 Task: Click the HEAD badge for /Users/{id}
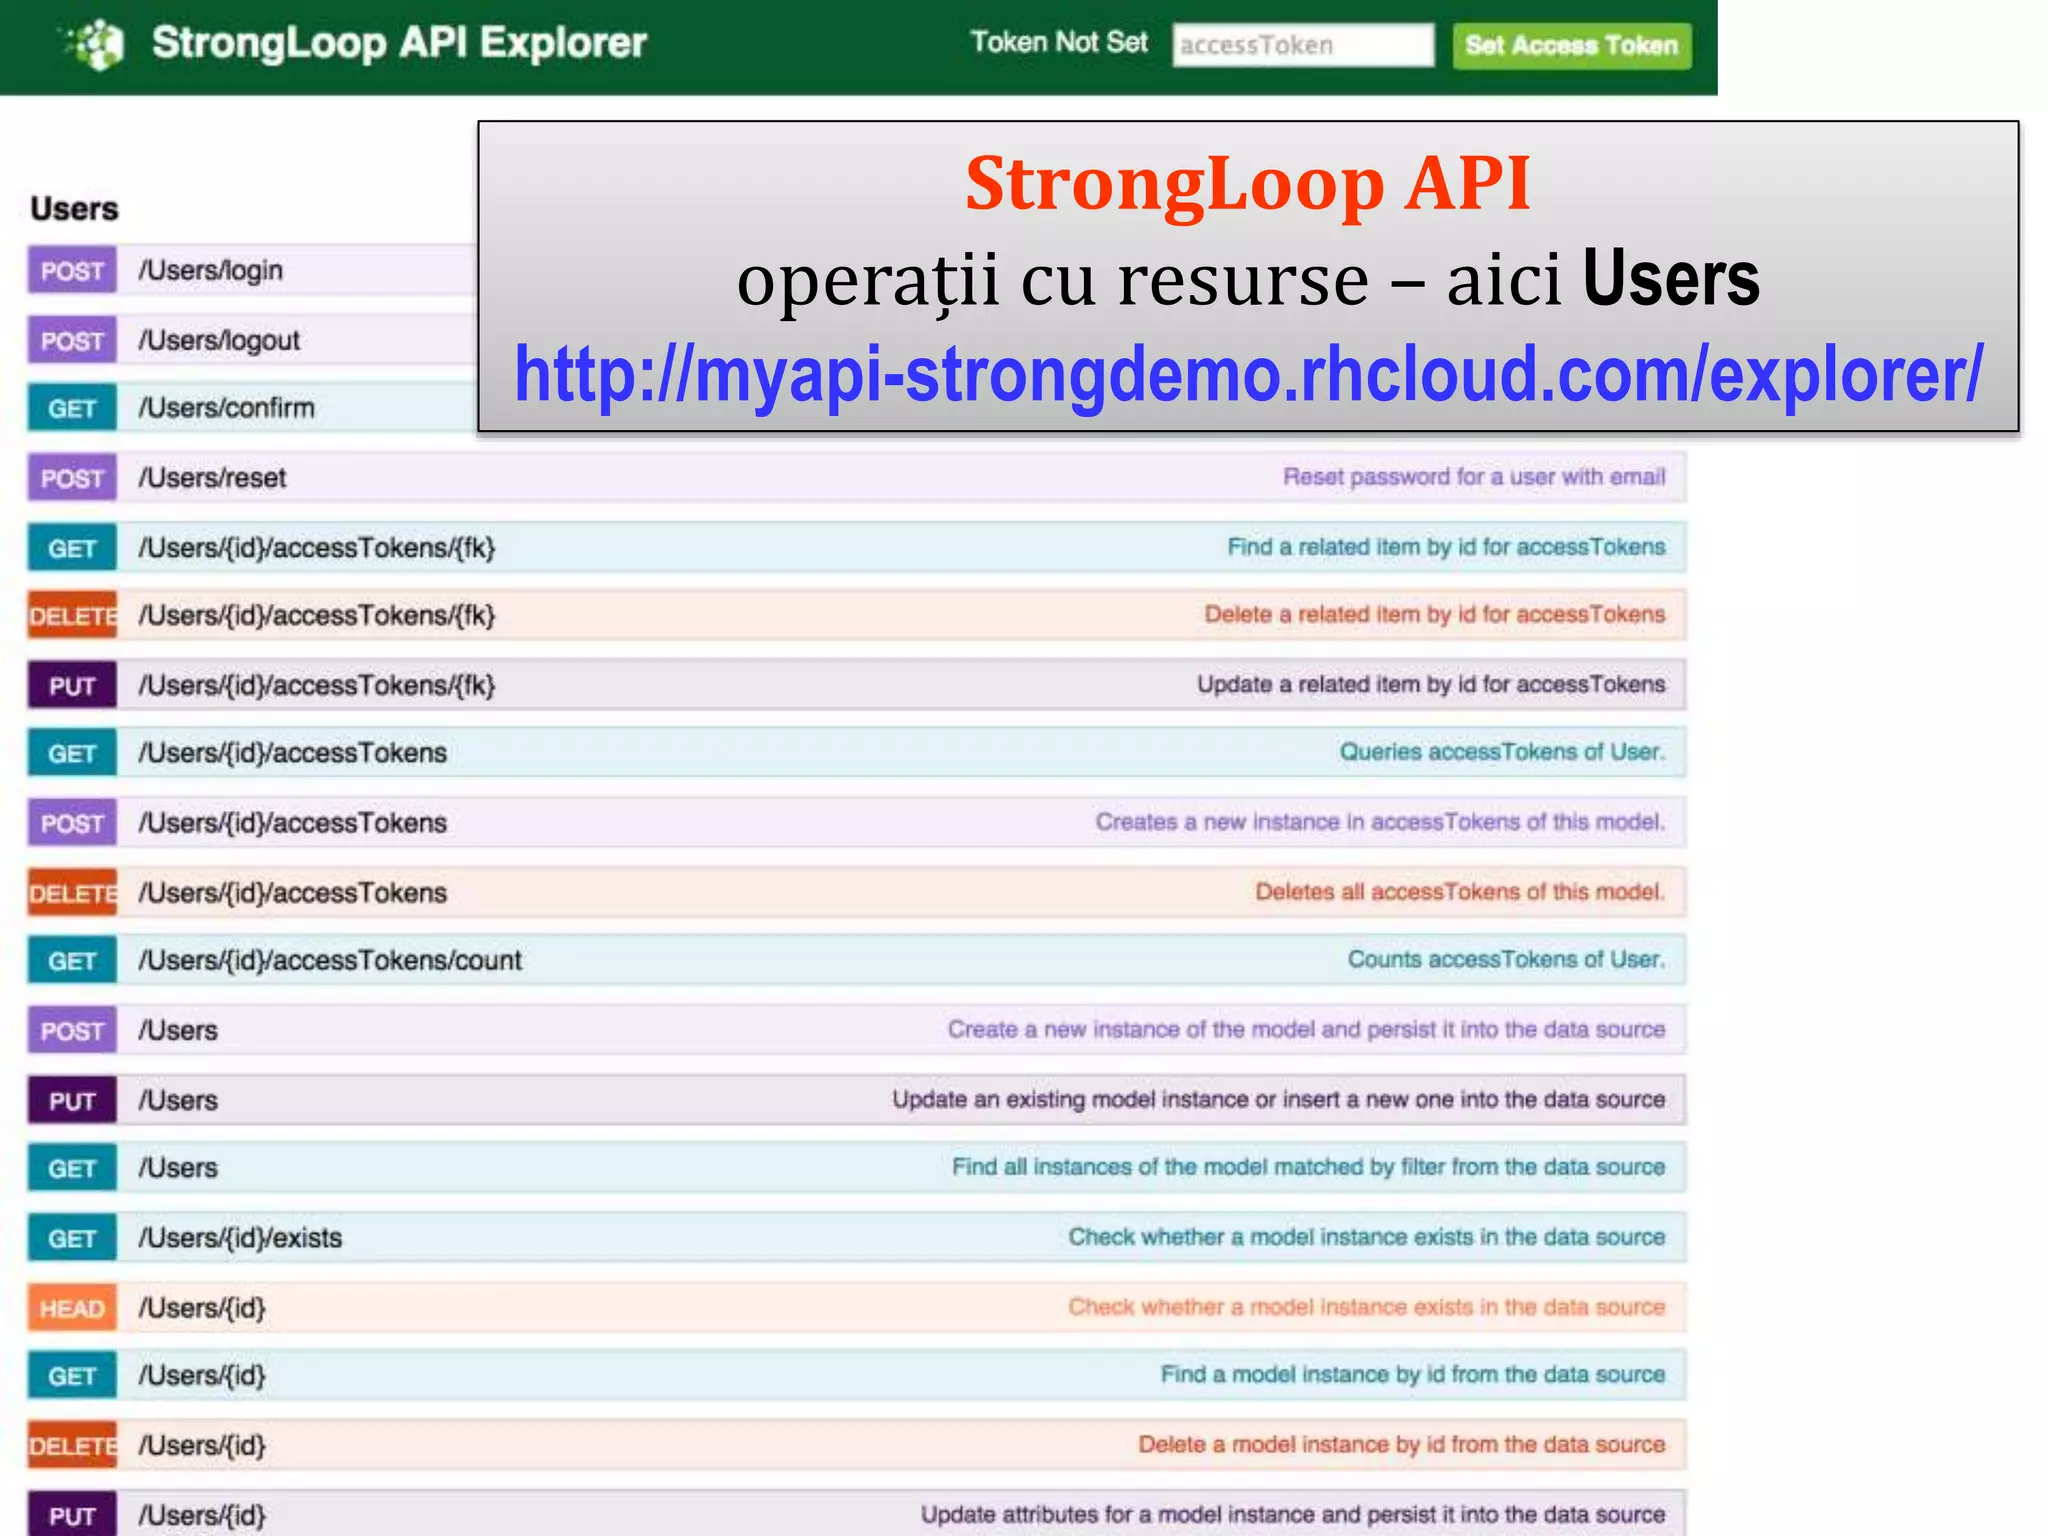pyautogui.click(x=72, y=1308)
